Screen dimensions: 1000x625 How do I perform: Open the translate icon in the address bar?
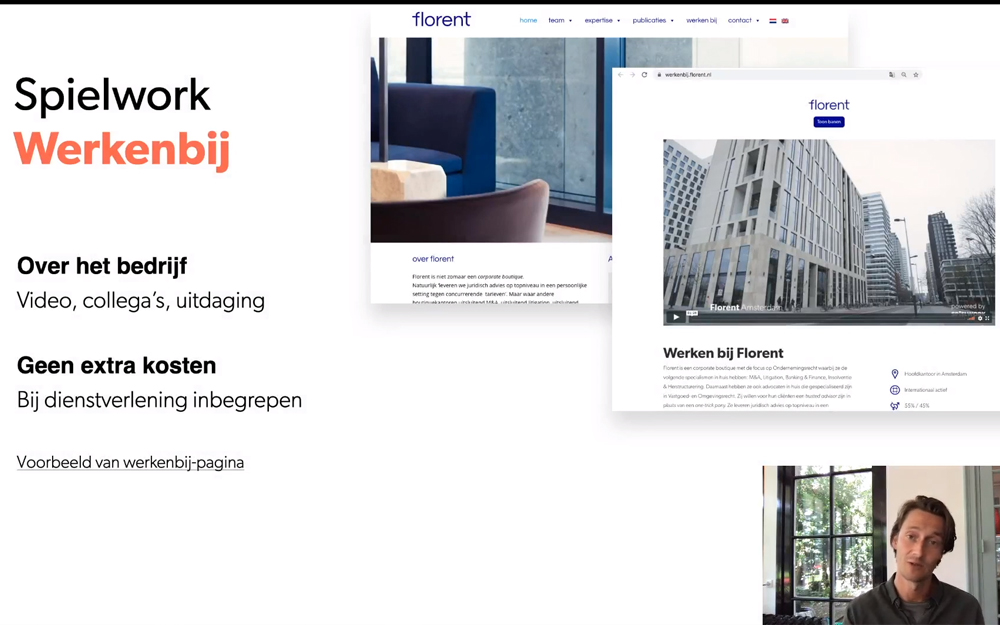(890, 75)
